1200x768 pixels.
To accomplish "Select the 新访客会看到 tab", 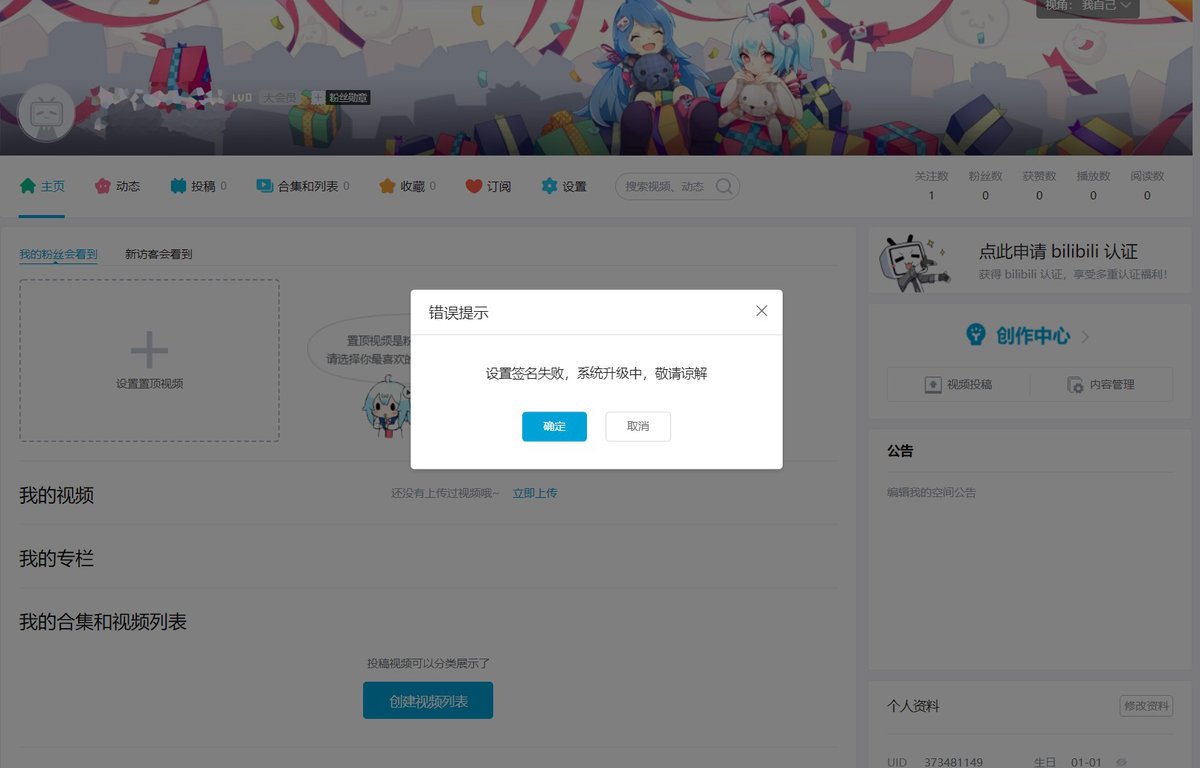I will point(158,254).
